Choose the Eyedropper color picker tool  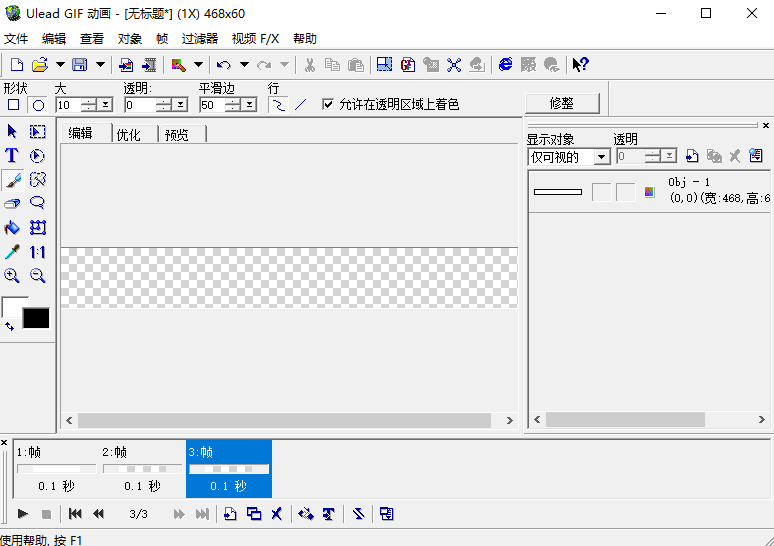click(x=12, y=252)
